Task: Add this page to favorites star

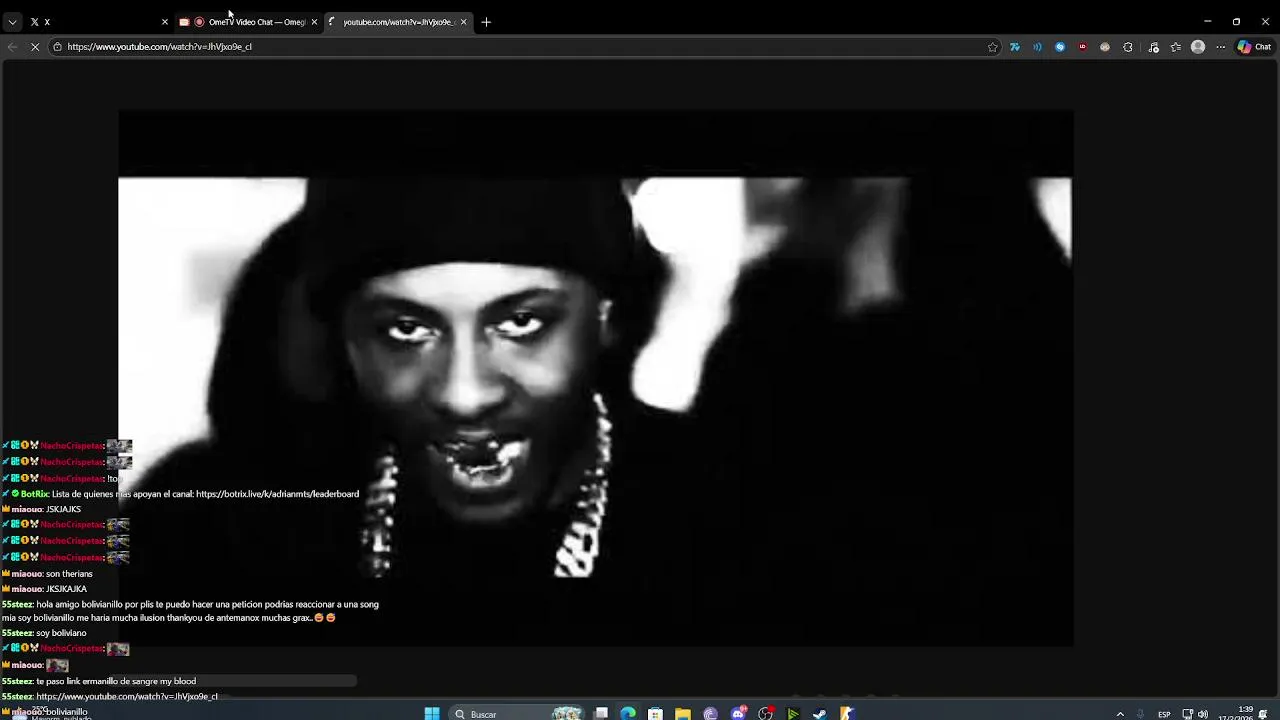Action: click(992, 47)
